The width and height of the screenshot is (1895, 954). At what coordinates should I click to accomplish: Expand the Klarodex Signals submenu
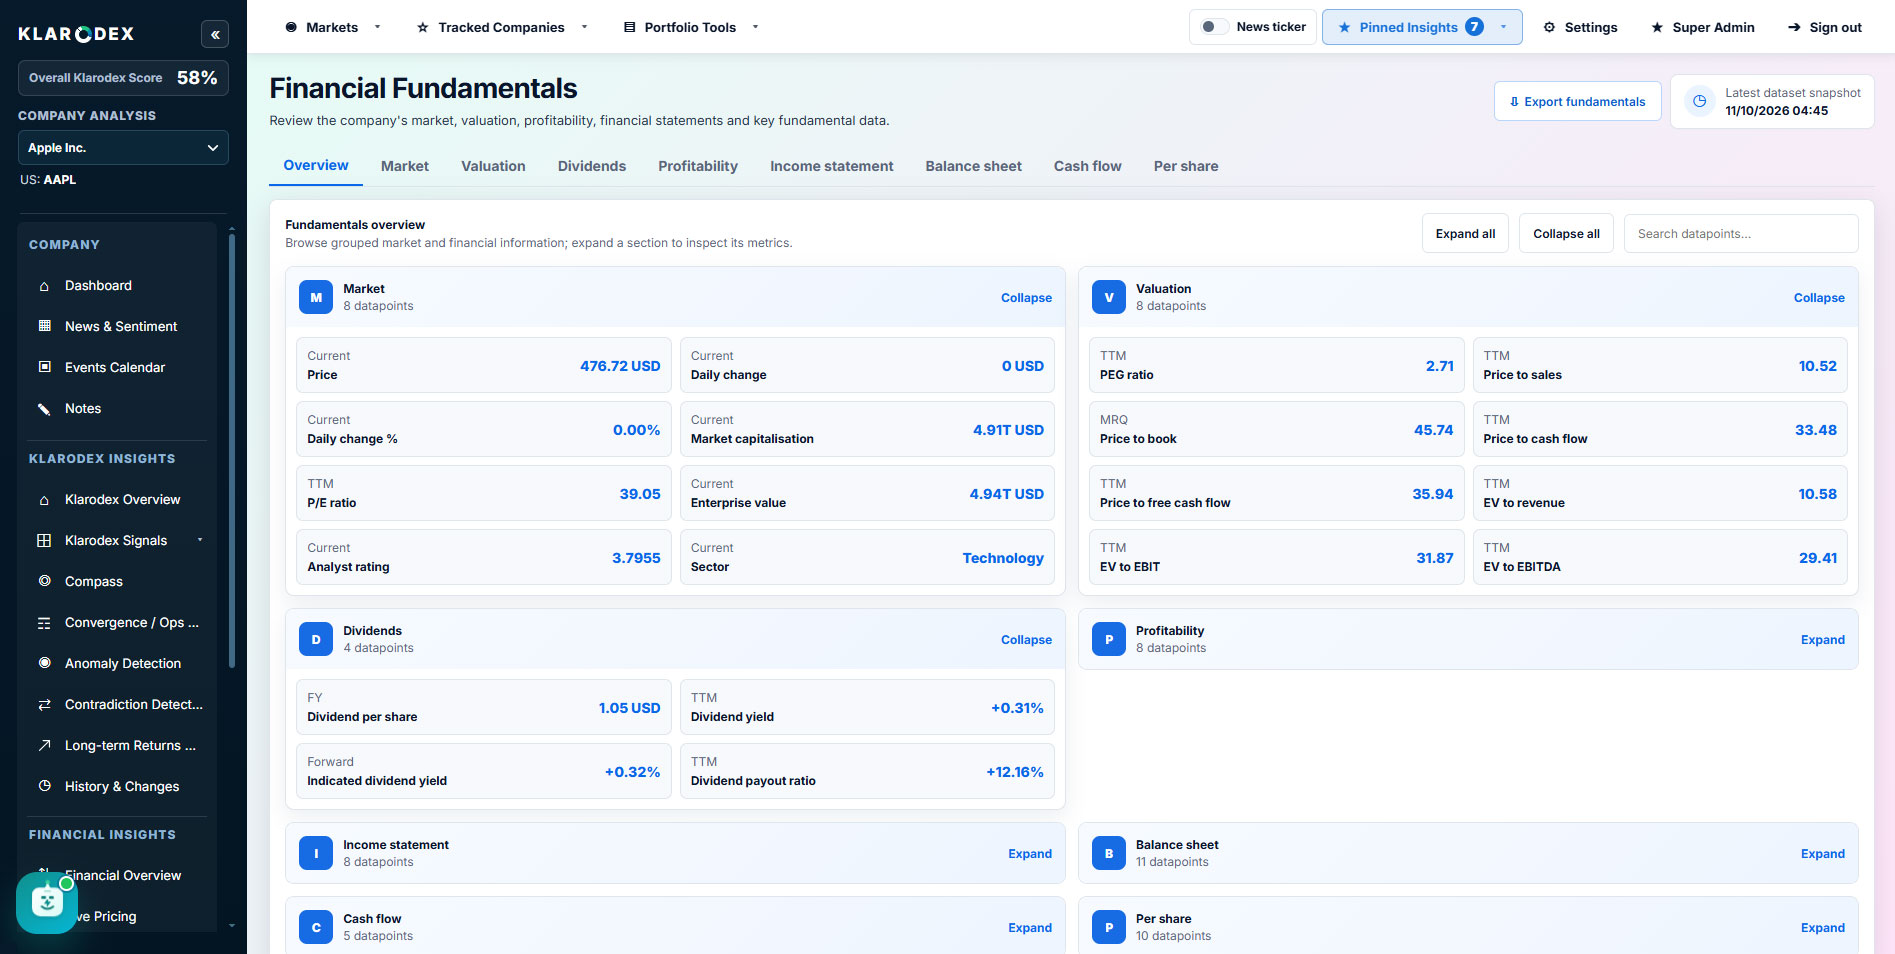200,540
